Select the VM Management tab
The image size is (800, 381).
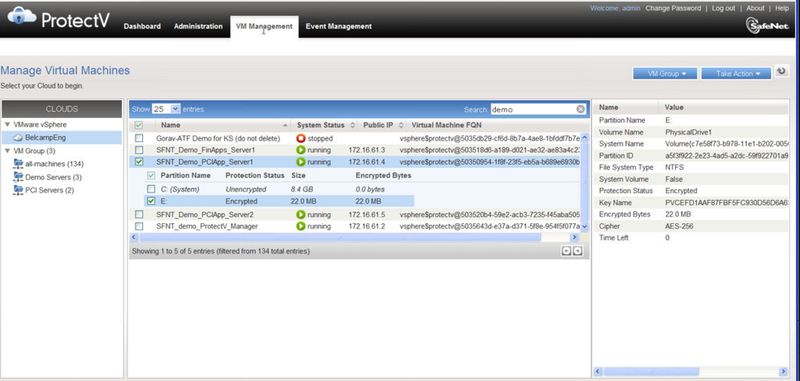pyautogui.click(x=264, y=27)
